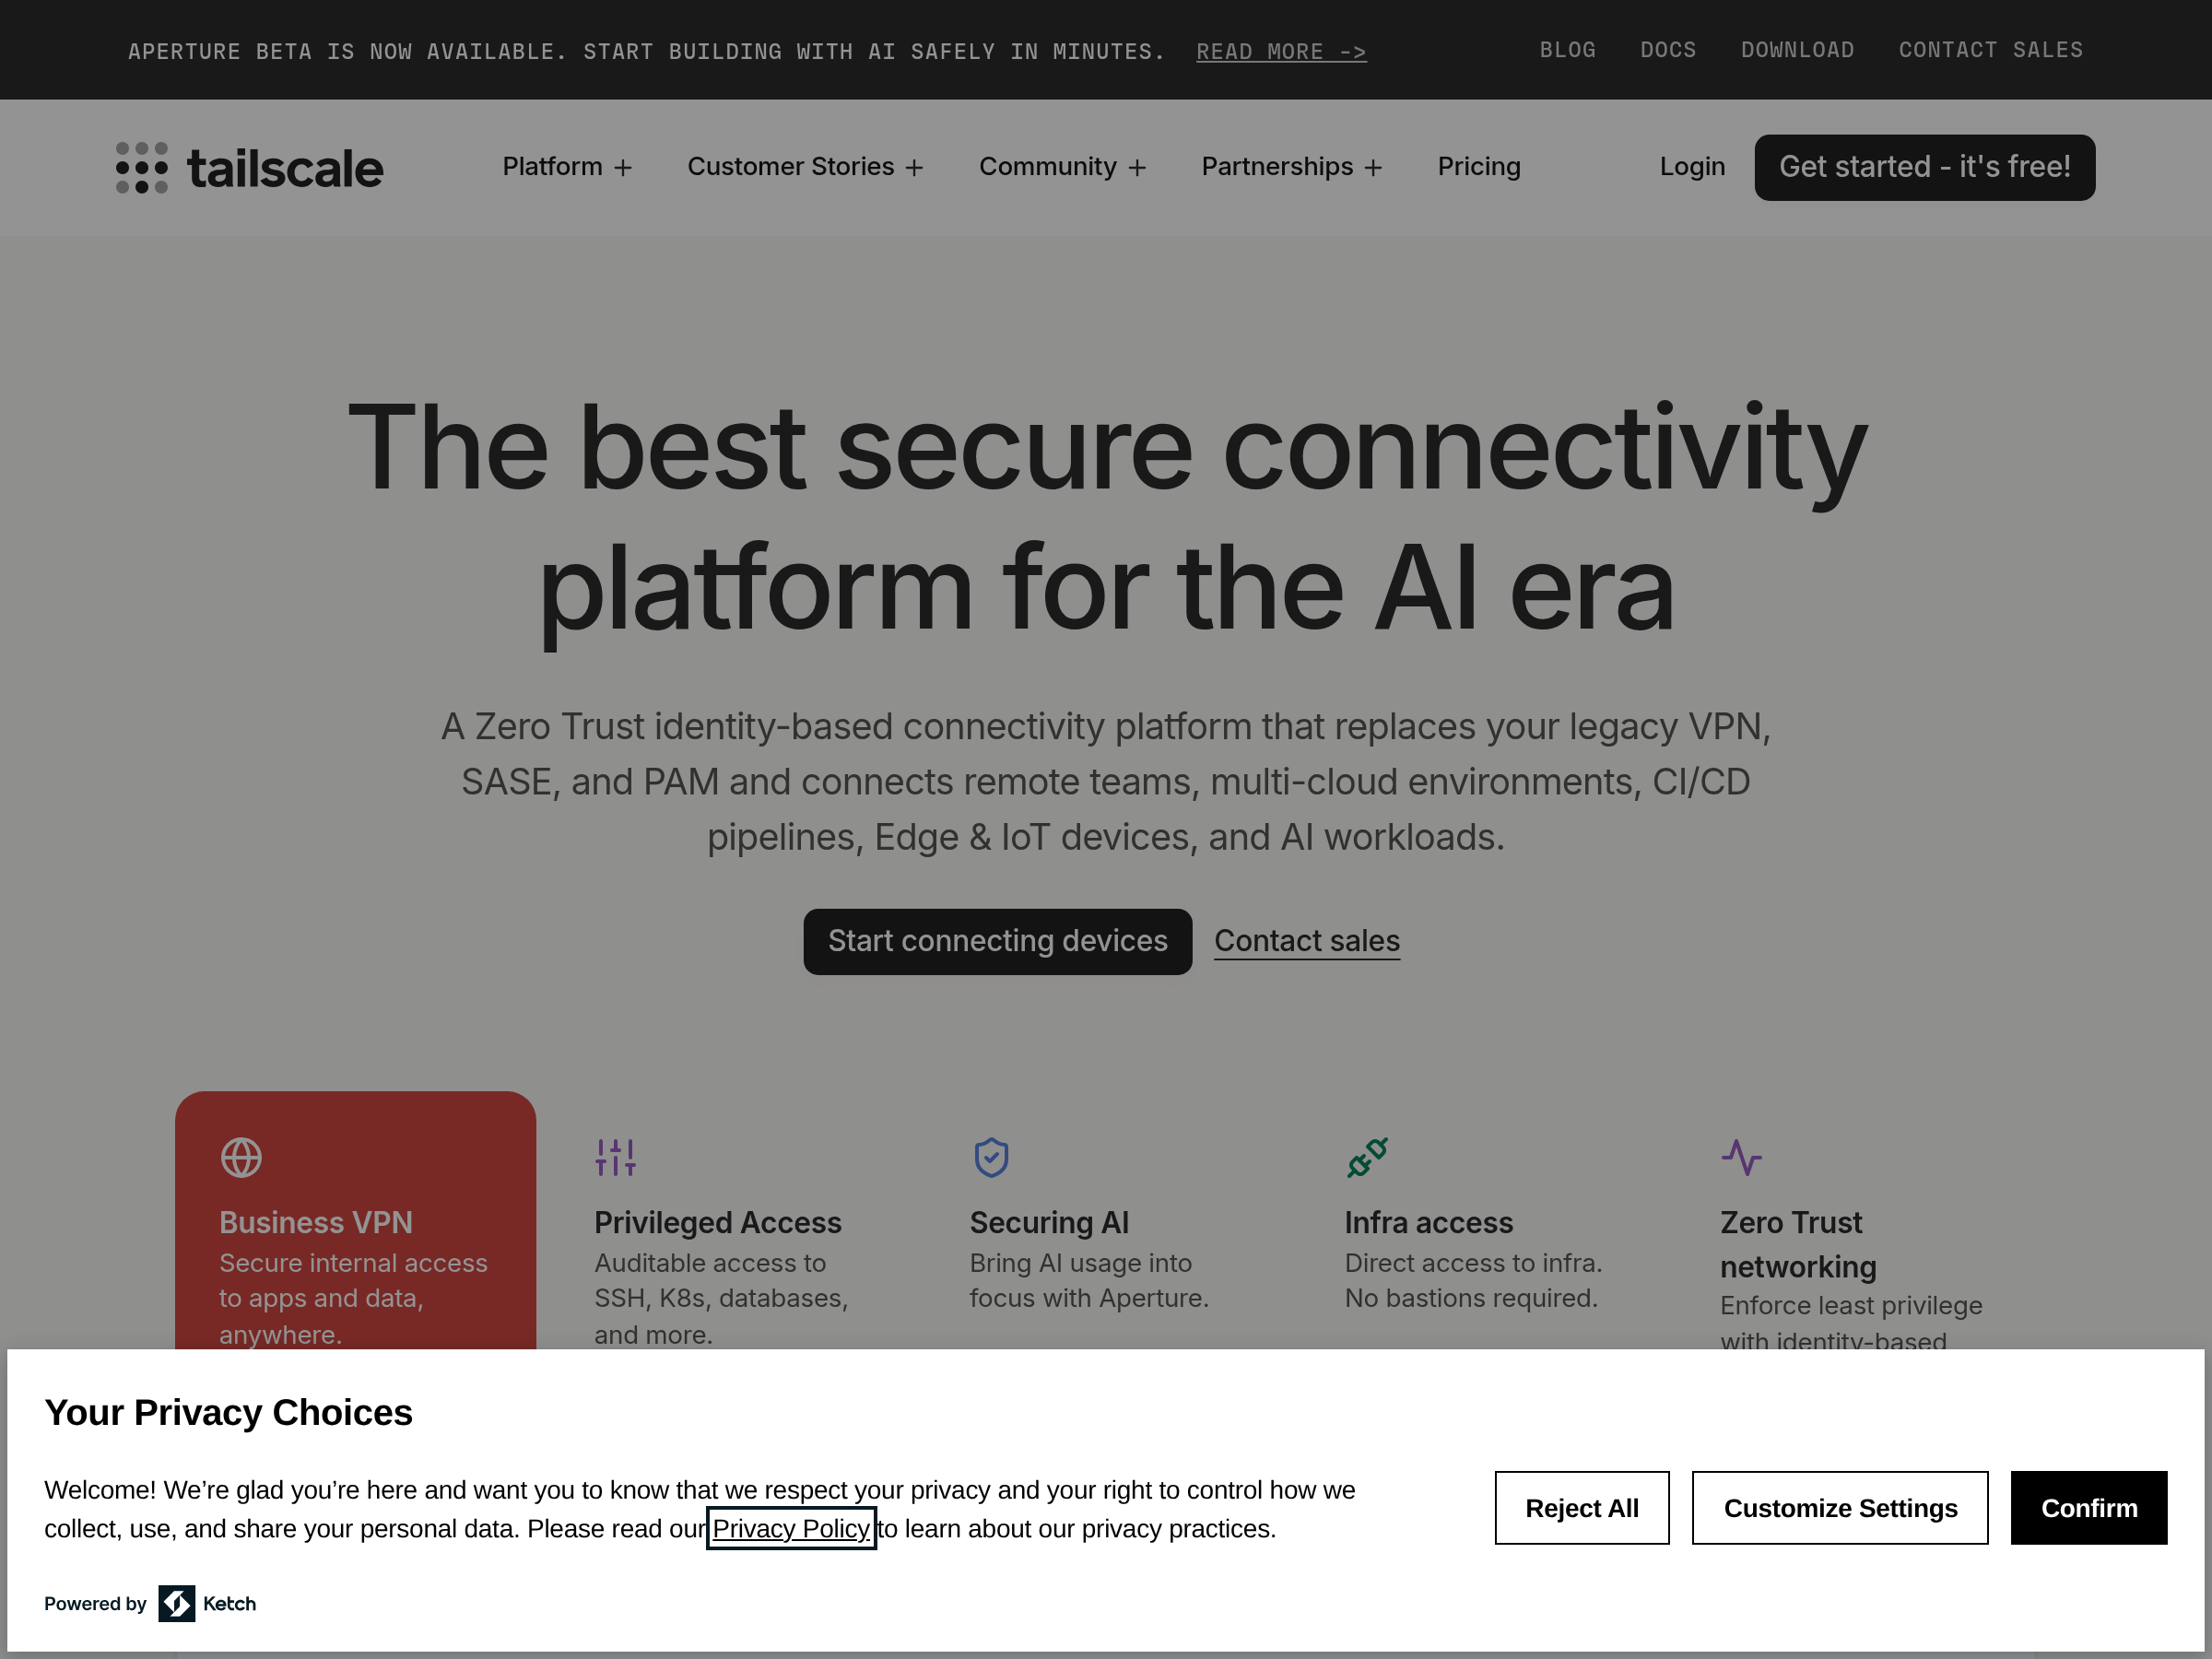The height and width of the screenshot is (1659, 2212).
Task: Confirm the privacy choices
Action: pyautogui.click(x=2088, y=1507)
